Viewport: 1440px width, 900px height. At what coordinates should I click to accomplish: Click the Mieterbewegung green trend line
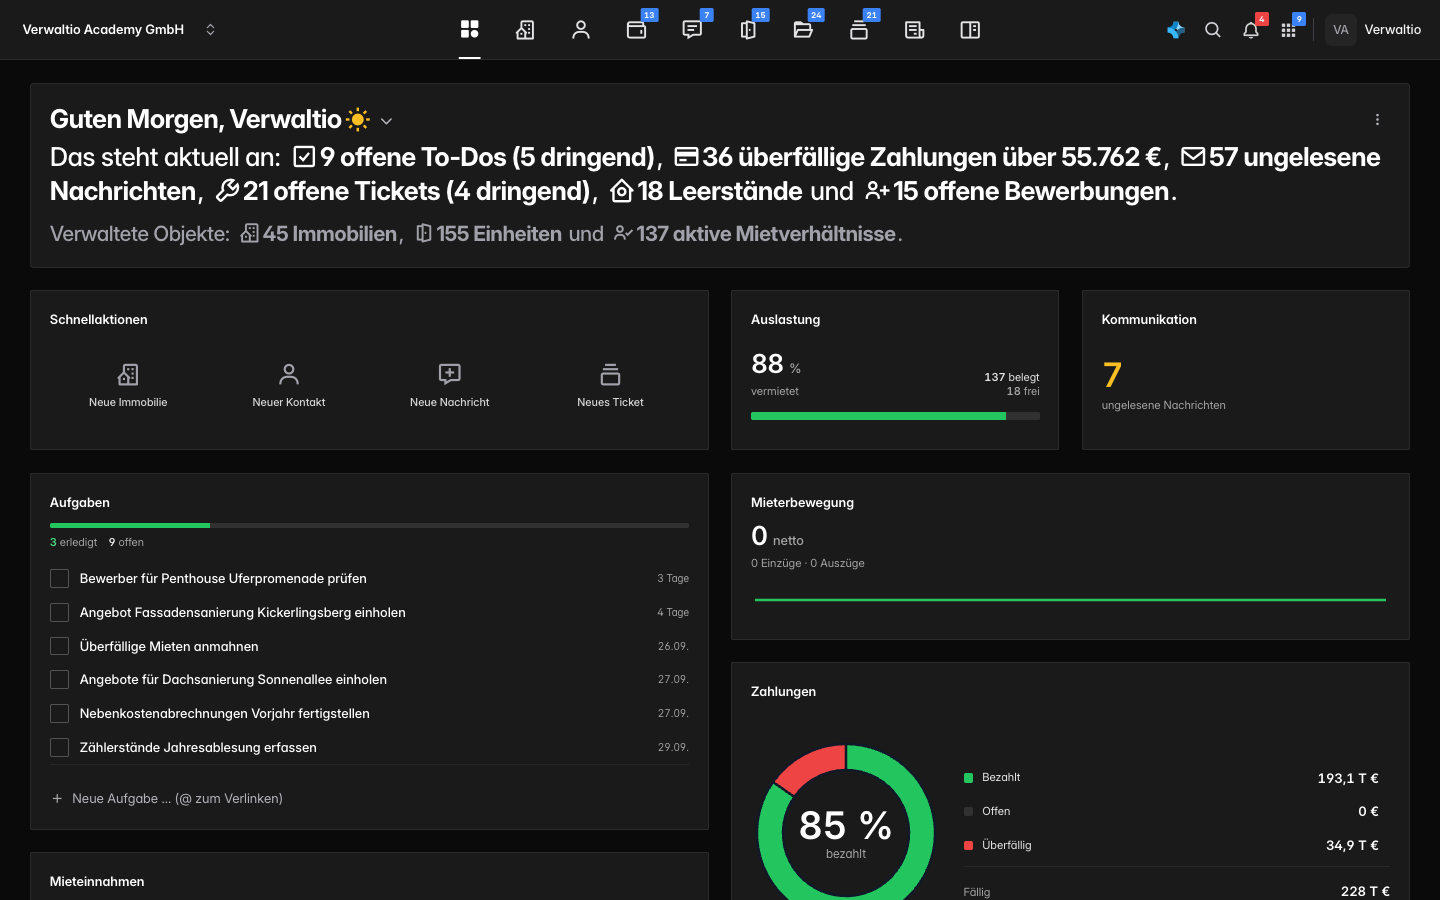click(x=1070, y=600)
